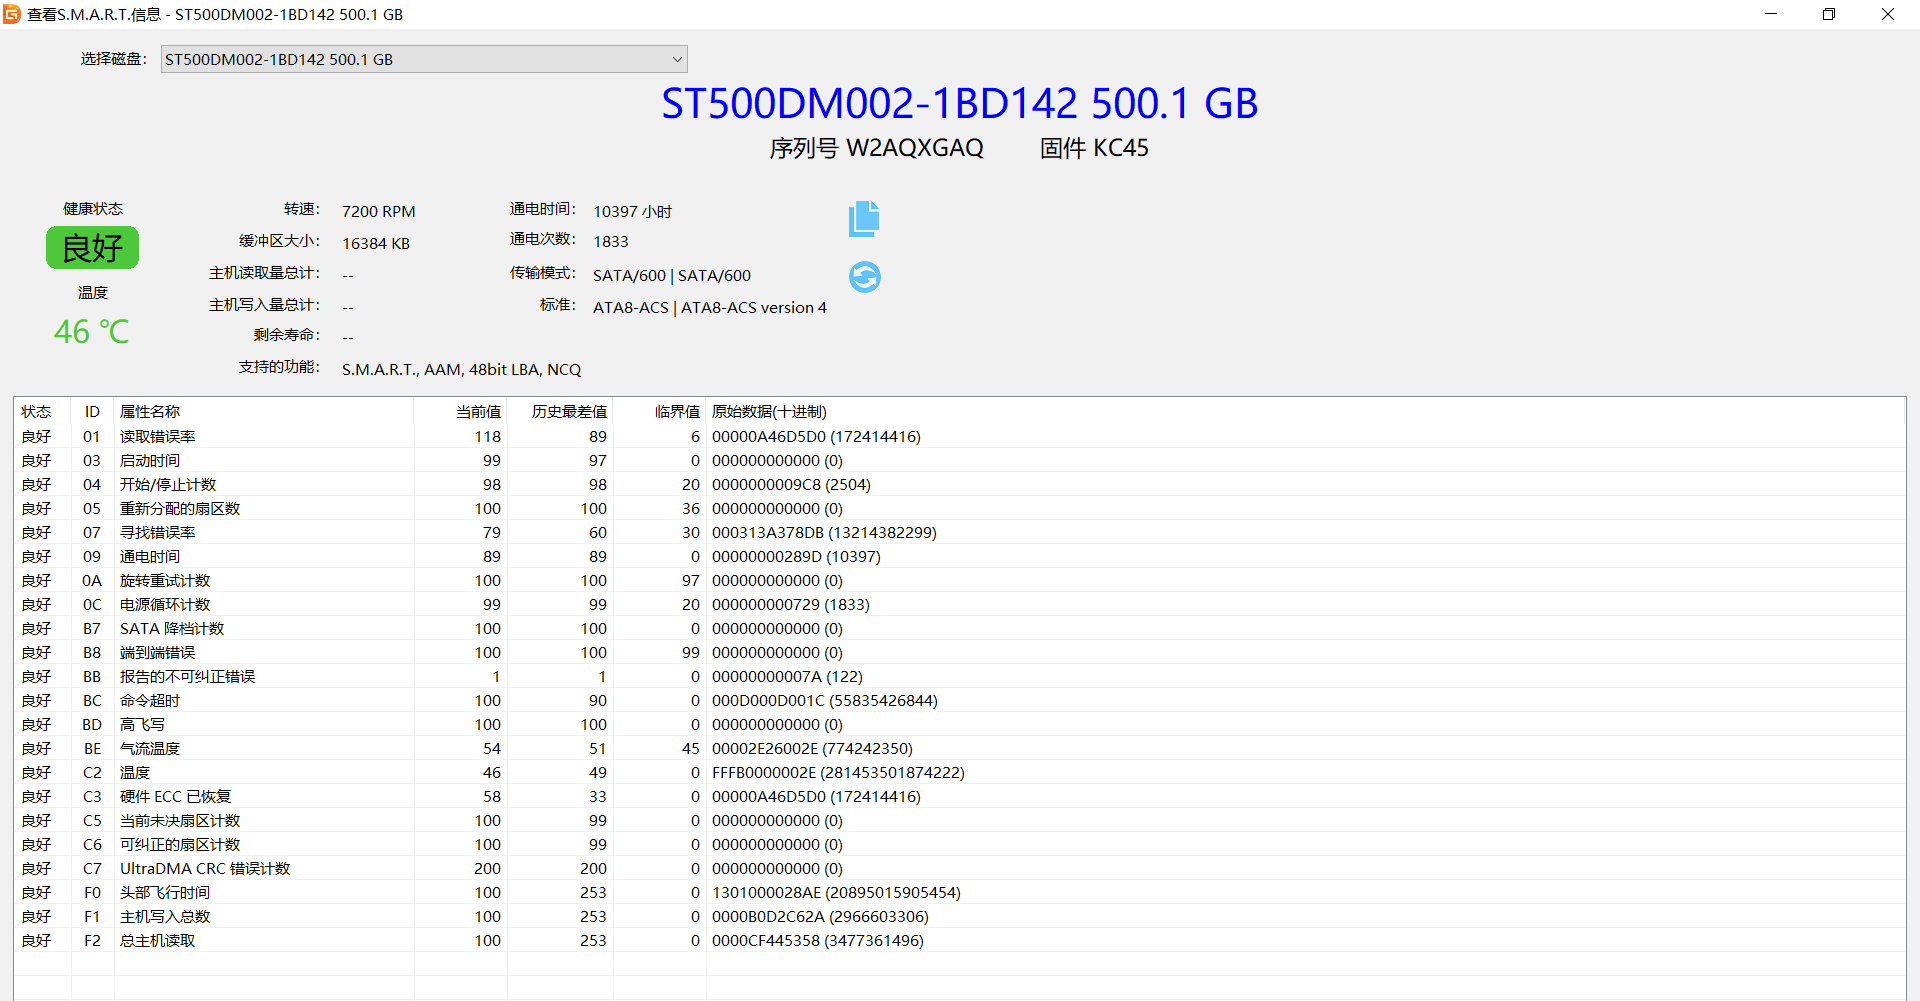Close the S.M.A.R.T. information window
The width and height of the screenshot is (1920, 1001).
coord(1888,14)
